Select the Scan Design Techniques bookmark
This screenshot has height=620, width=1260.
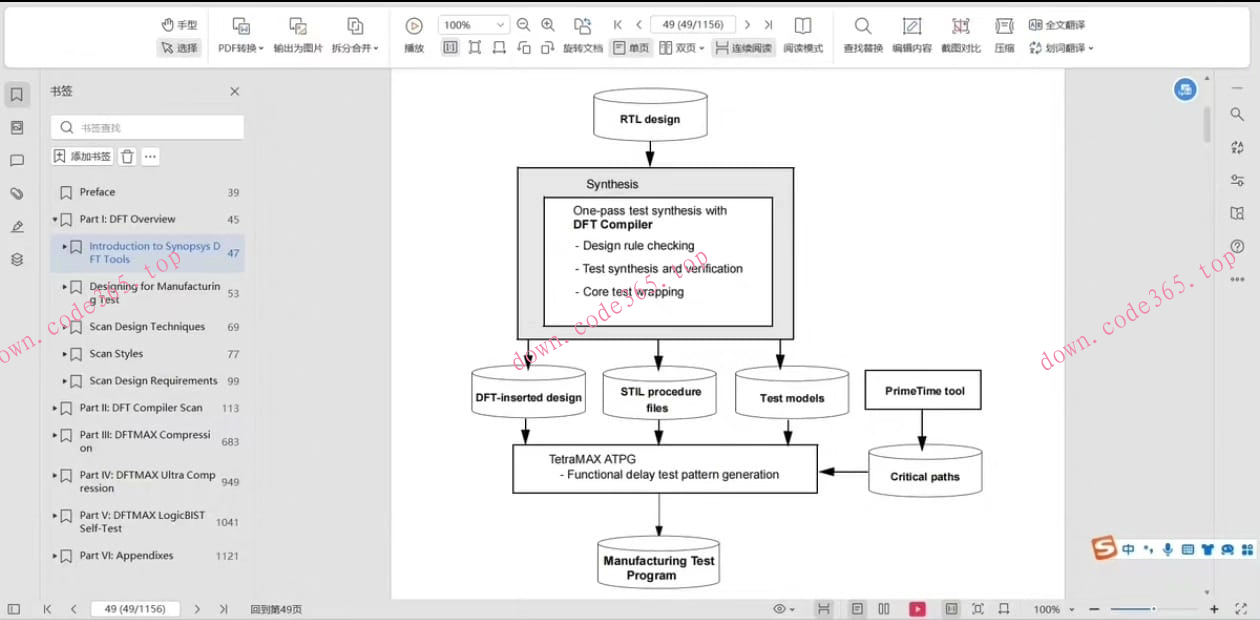tap(147, 327)
